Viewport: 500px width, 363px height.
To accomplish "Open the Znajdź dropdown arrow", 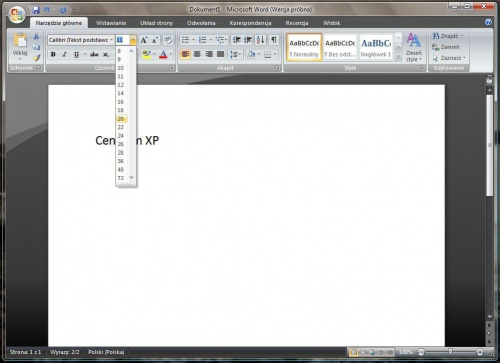I will tap(462, 36).
